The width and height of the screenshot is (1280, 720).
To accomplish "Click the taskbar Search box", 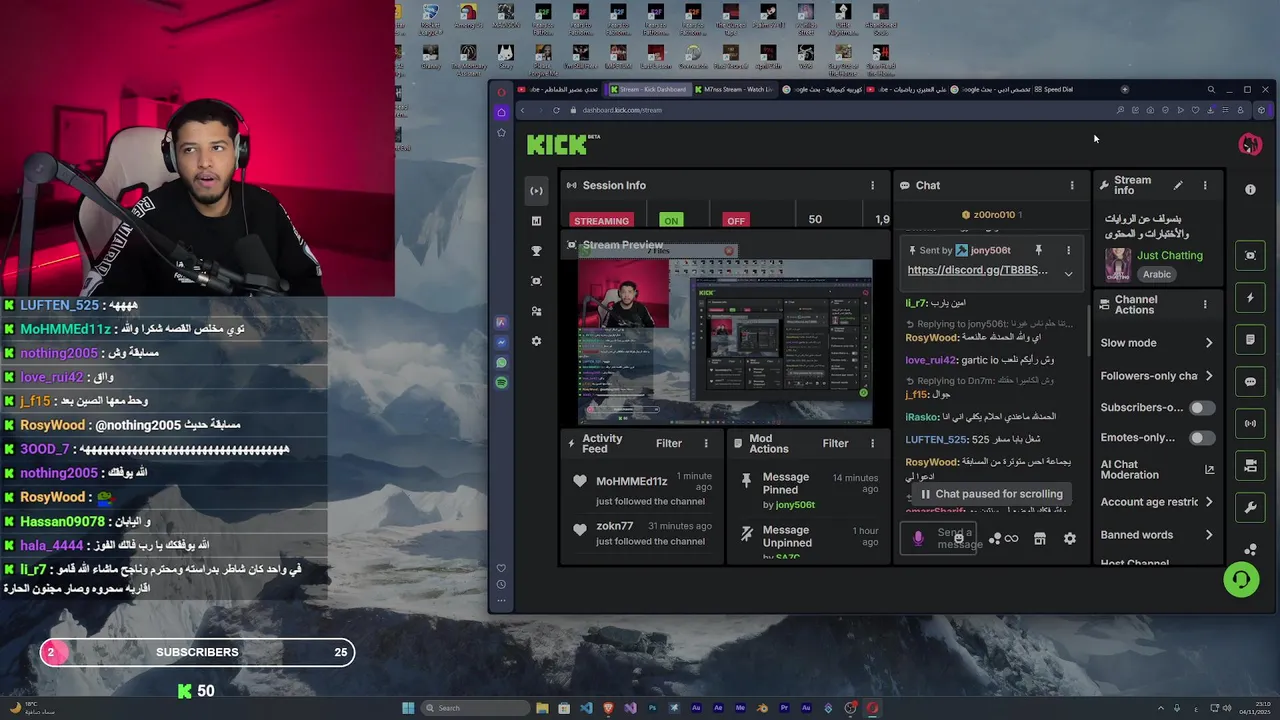I will 475,708.
